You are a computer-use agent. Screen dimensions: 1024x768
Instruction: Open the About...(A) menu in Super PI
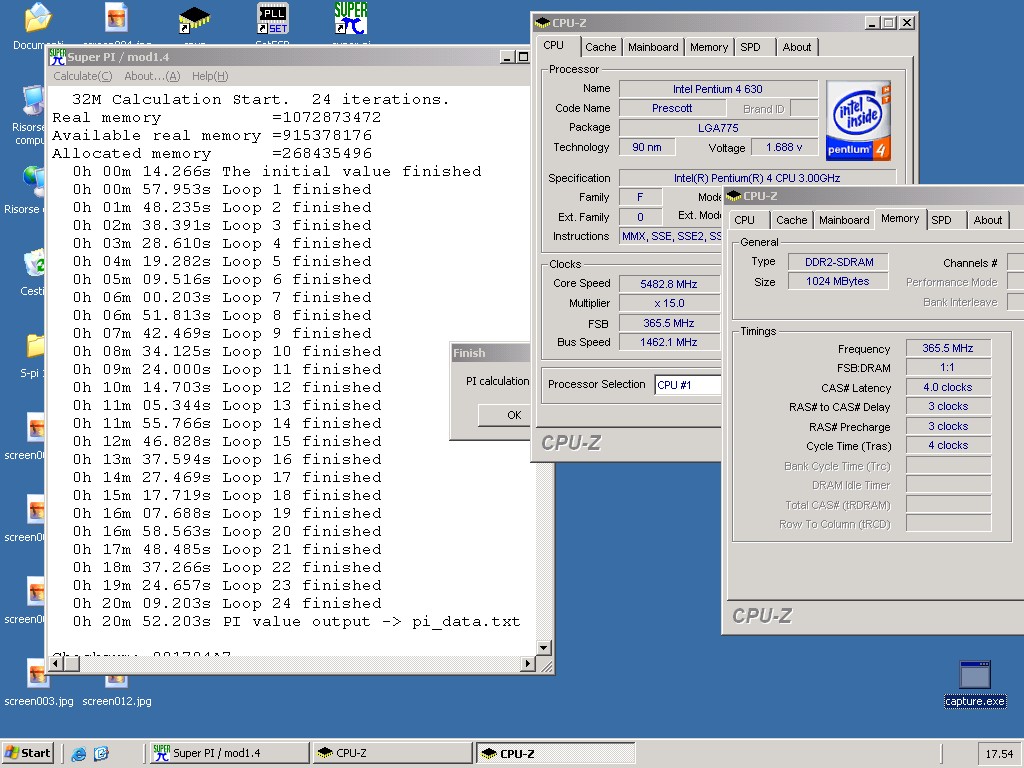pyautogui.click(x=152, y=76)
